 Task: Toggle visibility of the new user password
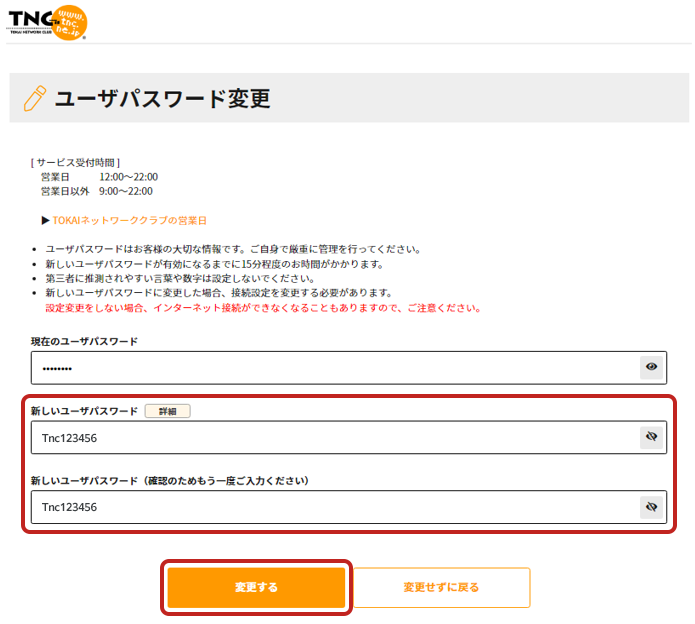pos(652,437)
